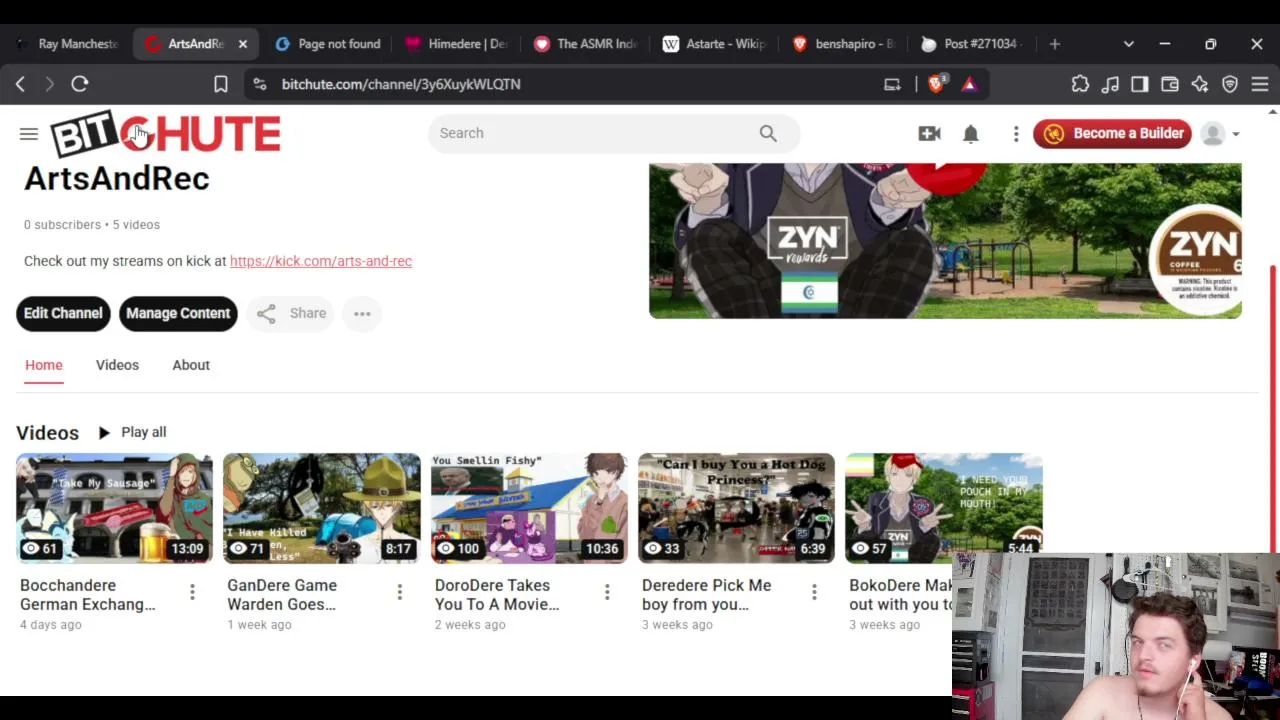Click the ZYN channel banner image
1280x720 pixels.
coord(945,241)
